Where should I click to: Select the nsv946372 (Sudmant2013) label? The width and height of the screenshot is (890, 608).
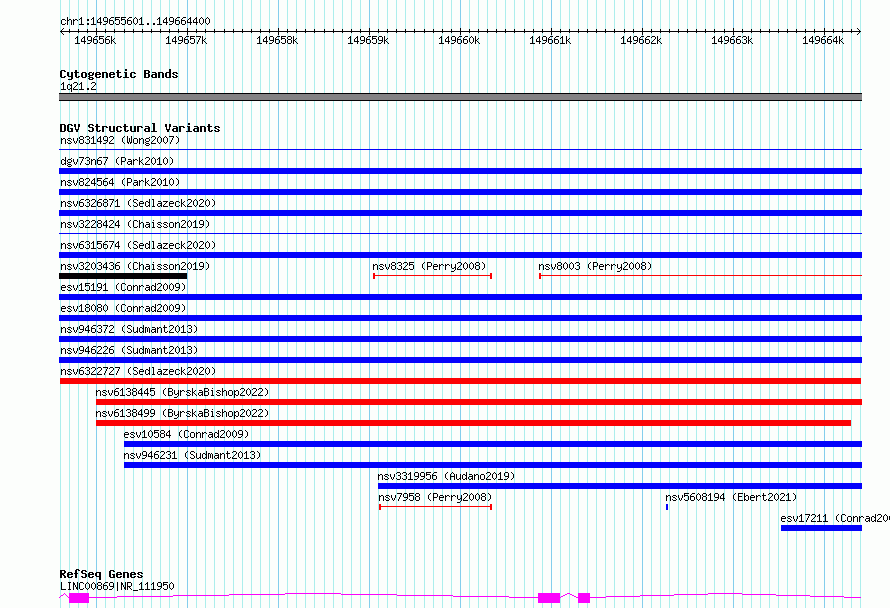coord(129,329)
